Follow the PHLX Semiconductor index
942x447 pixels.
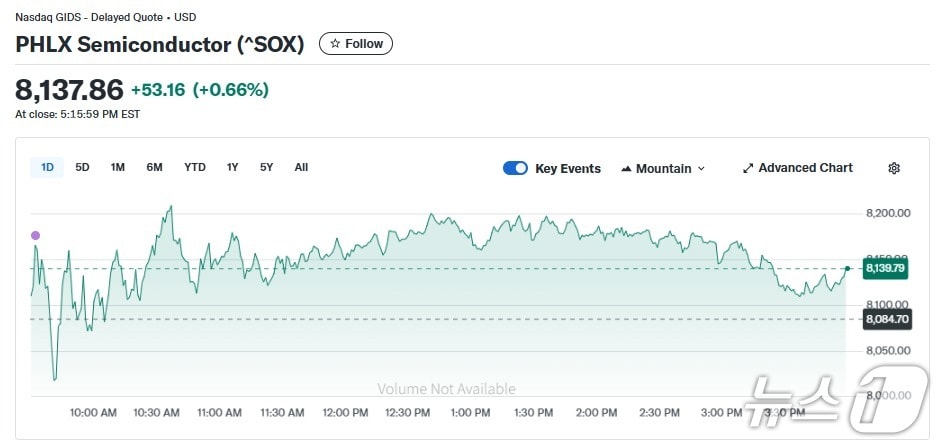356,44
